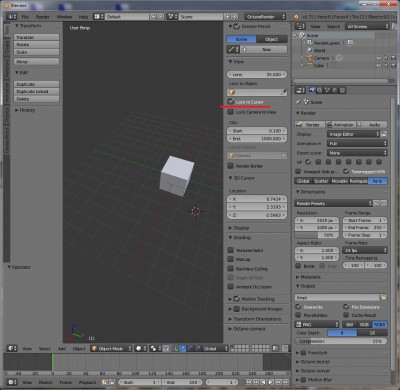Click the Animation clapperboard button
Screen dimensions: 400x390
point(340,125)
